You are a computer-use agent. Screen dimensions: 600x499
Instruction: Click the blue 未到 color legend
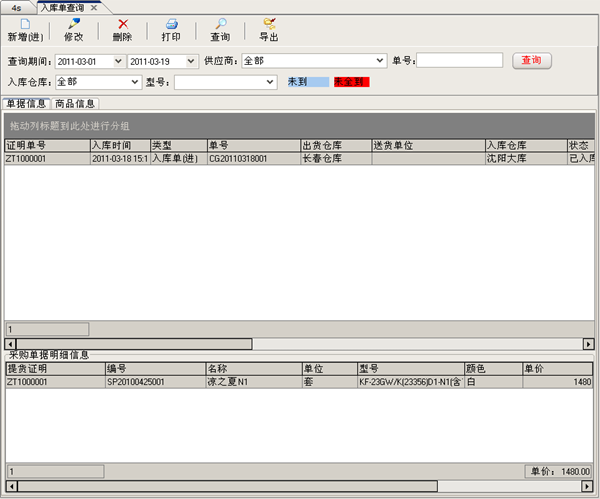[306, 82]
